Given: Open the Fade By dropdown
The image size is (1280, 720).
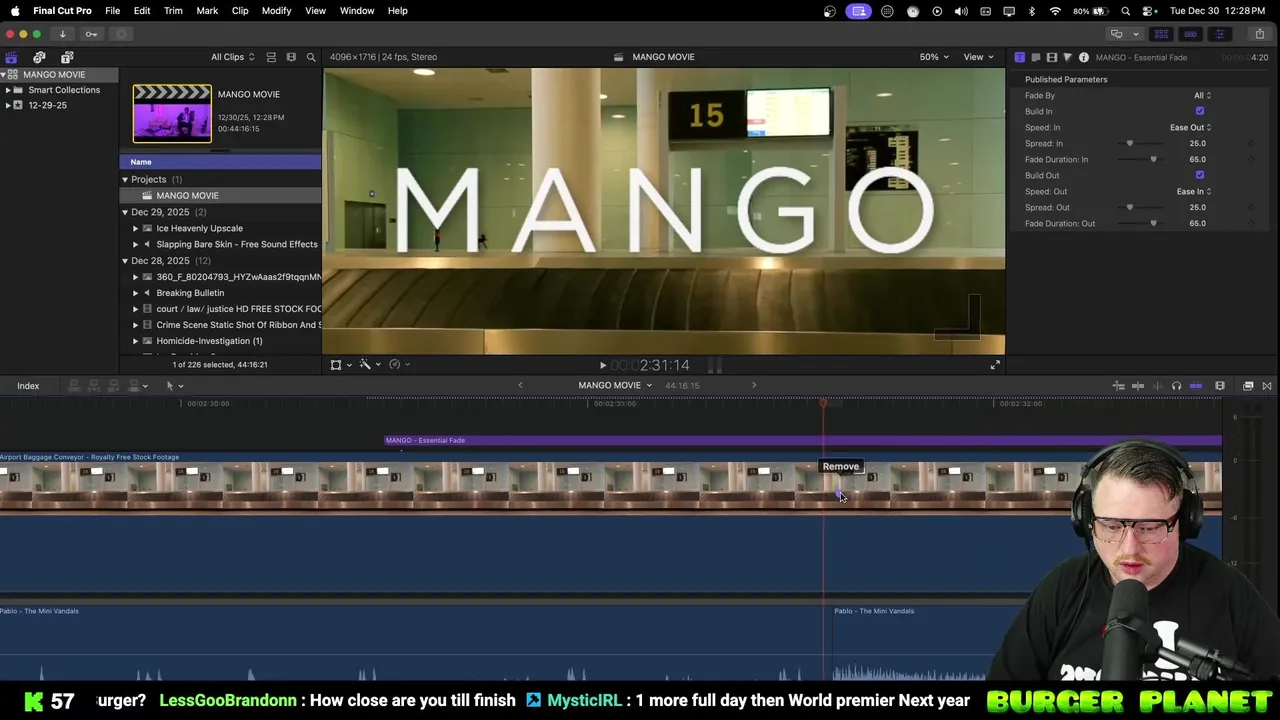Looking at the screenshot, I should (x=1202, y=95).
